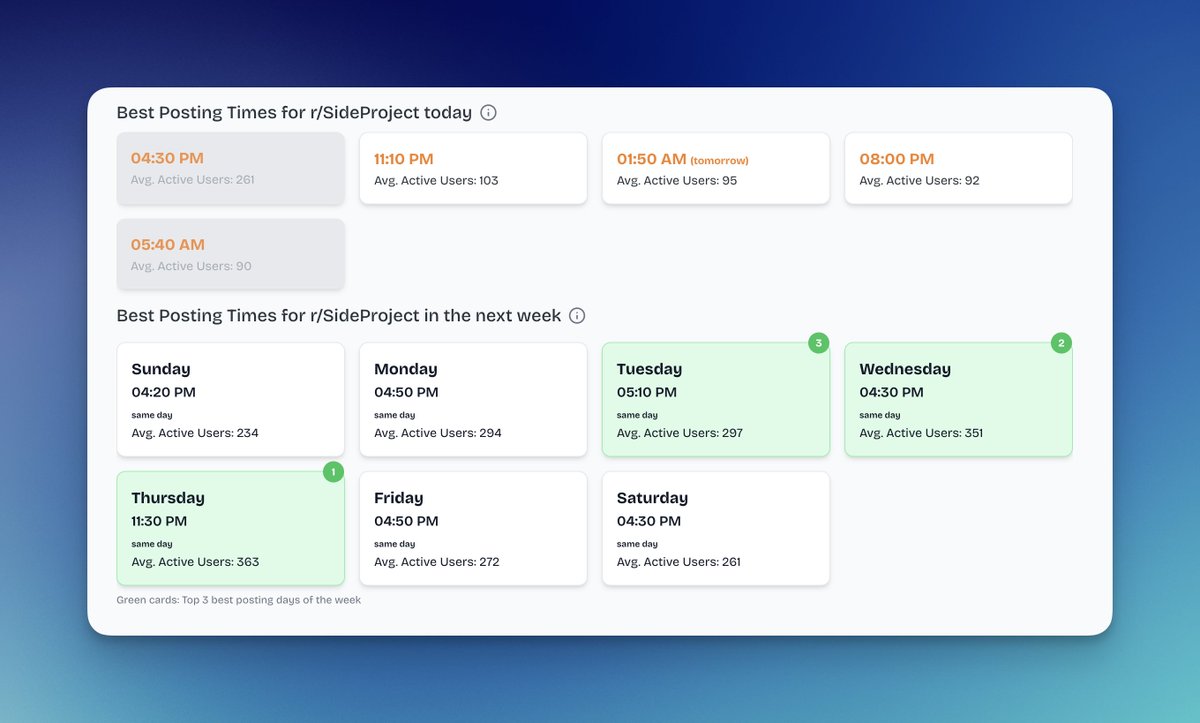Choose the 01:50 AM tomorrow card
Viewport: 1200px width, 723px height.
click(x=716, y=168)
